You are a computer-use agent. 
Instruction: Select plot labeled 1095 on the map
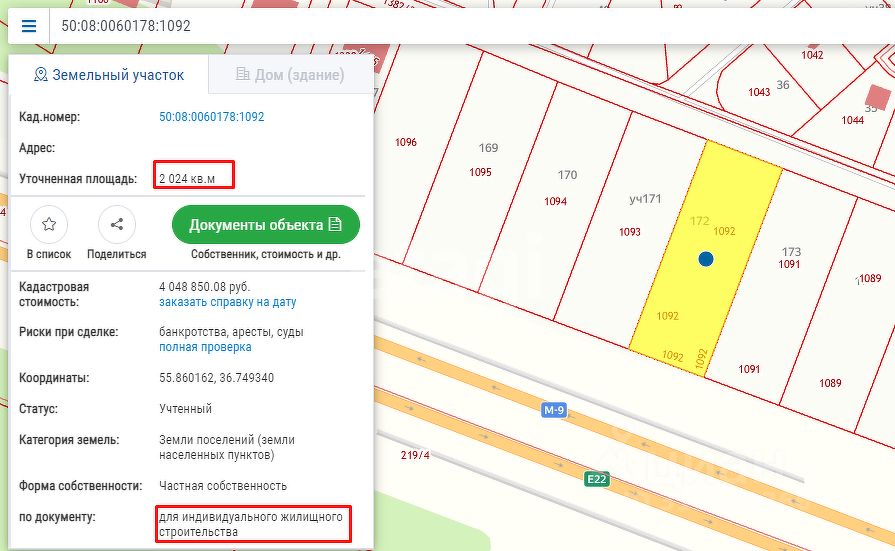click(x=480, y=172)
